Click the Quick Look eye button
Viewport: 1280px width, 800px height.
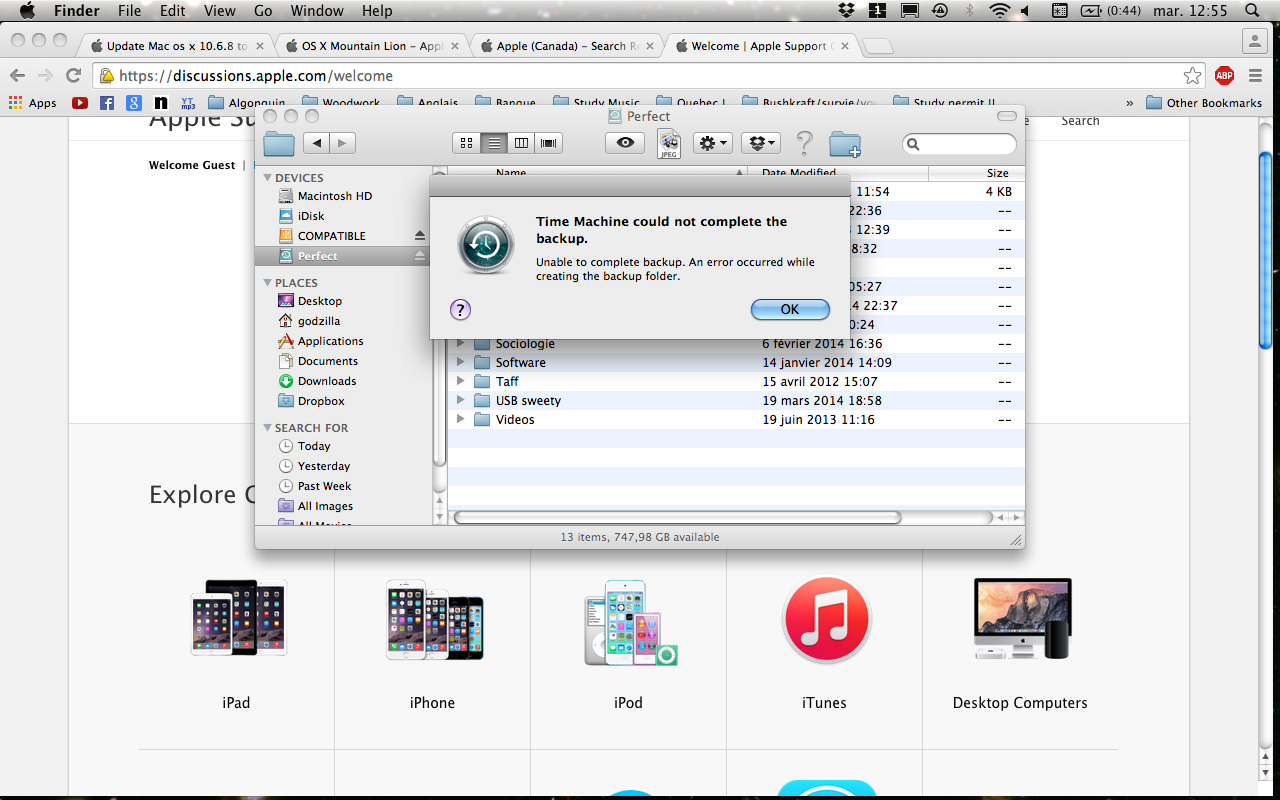point(625,143)
